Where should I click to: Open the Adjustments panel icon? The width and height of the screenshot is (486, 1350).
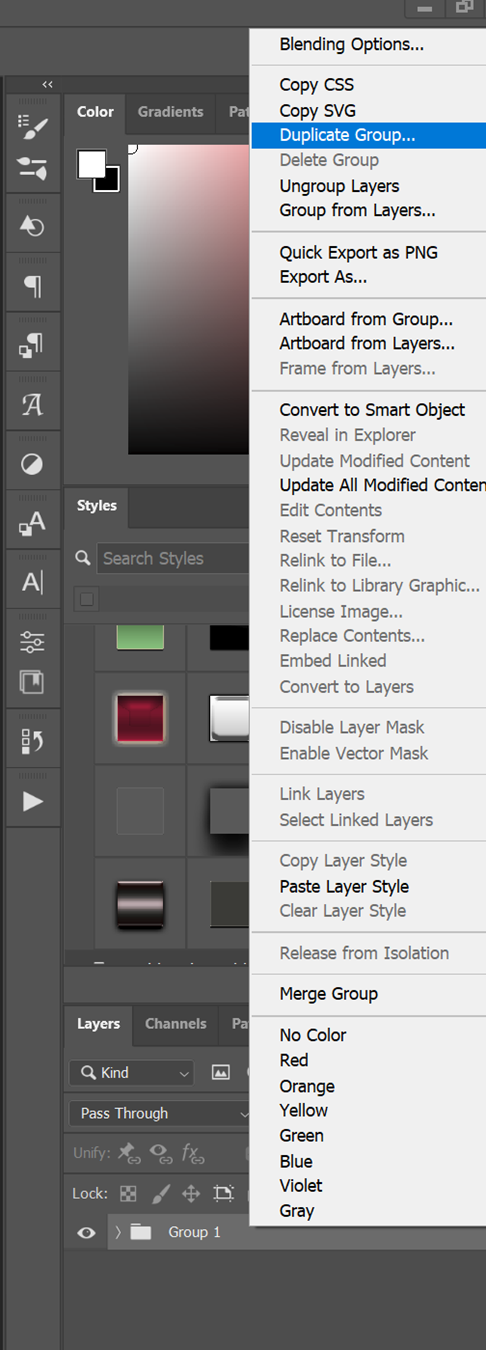[32, 465]
